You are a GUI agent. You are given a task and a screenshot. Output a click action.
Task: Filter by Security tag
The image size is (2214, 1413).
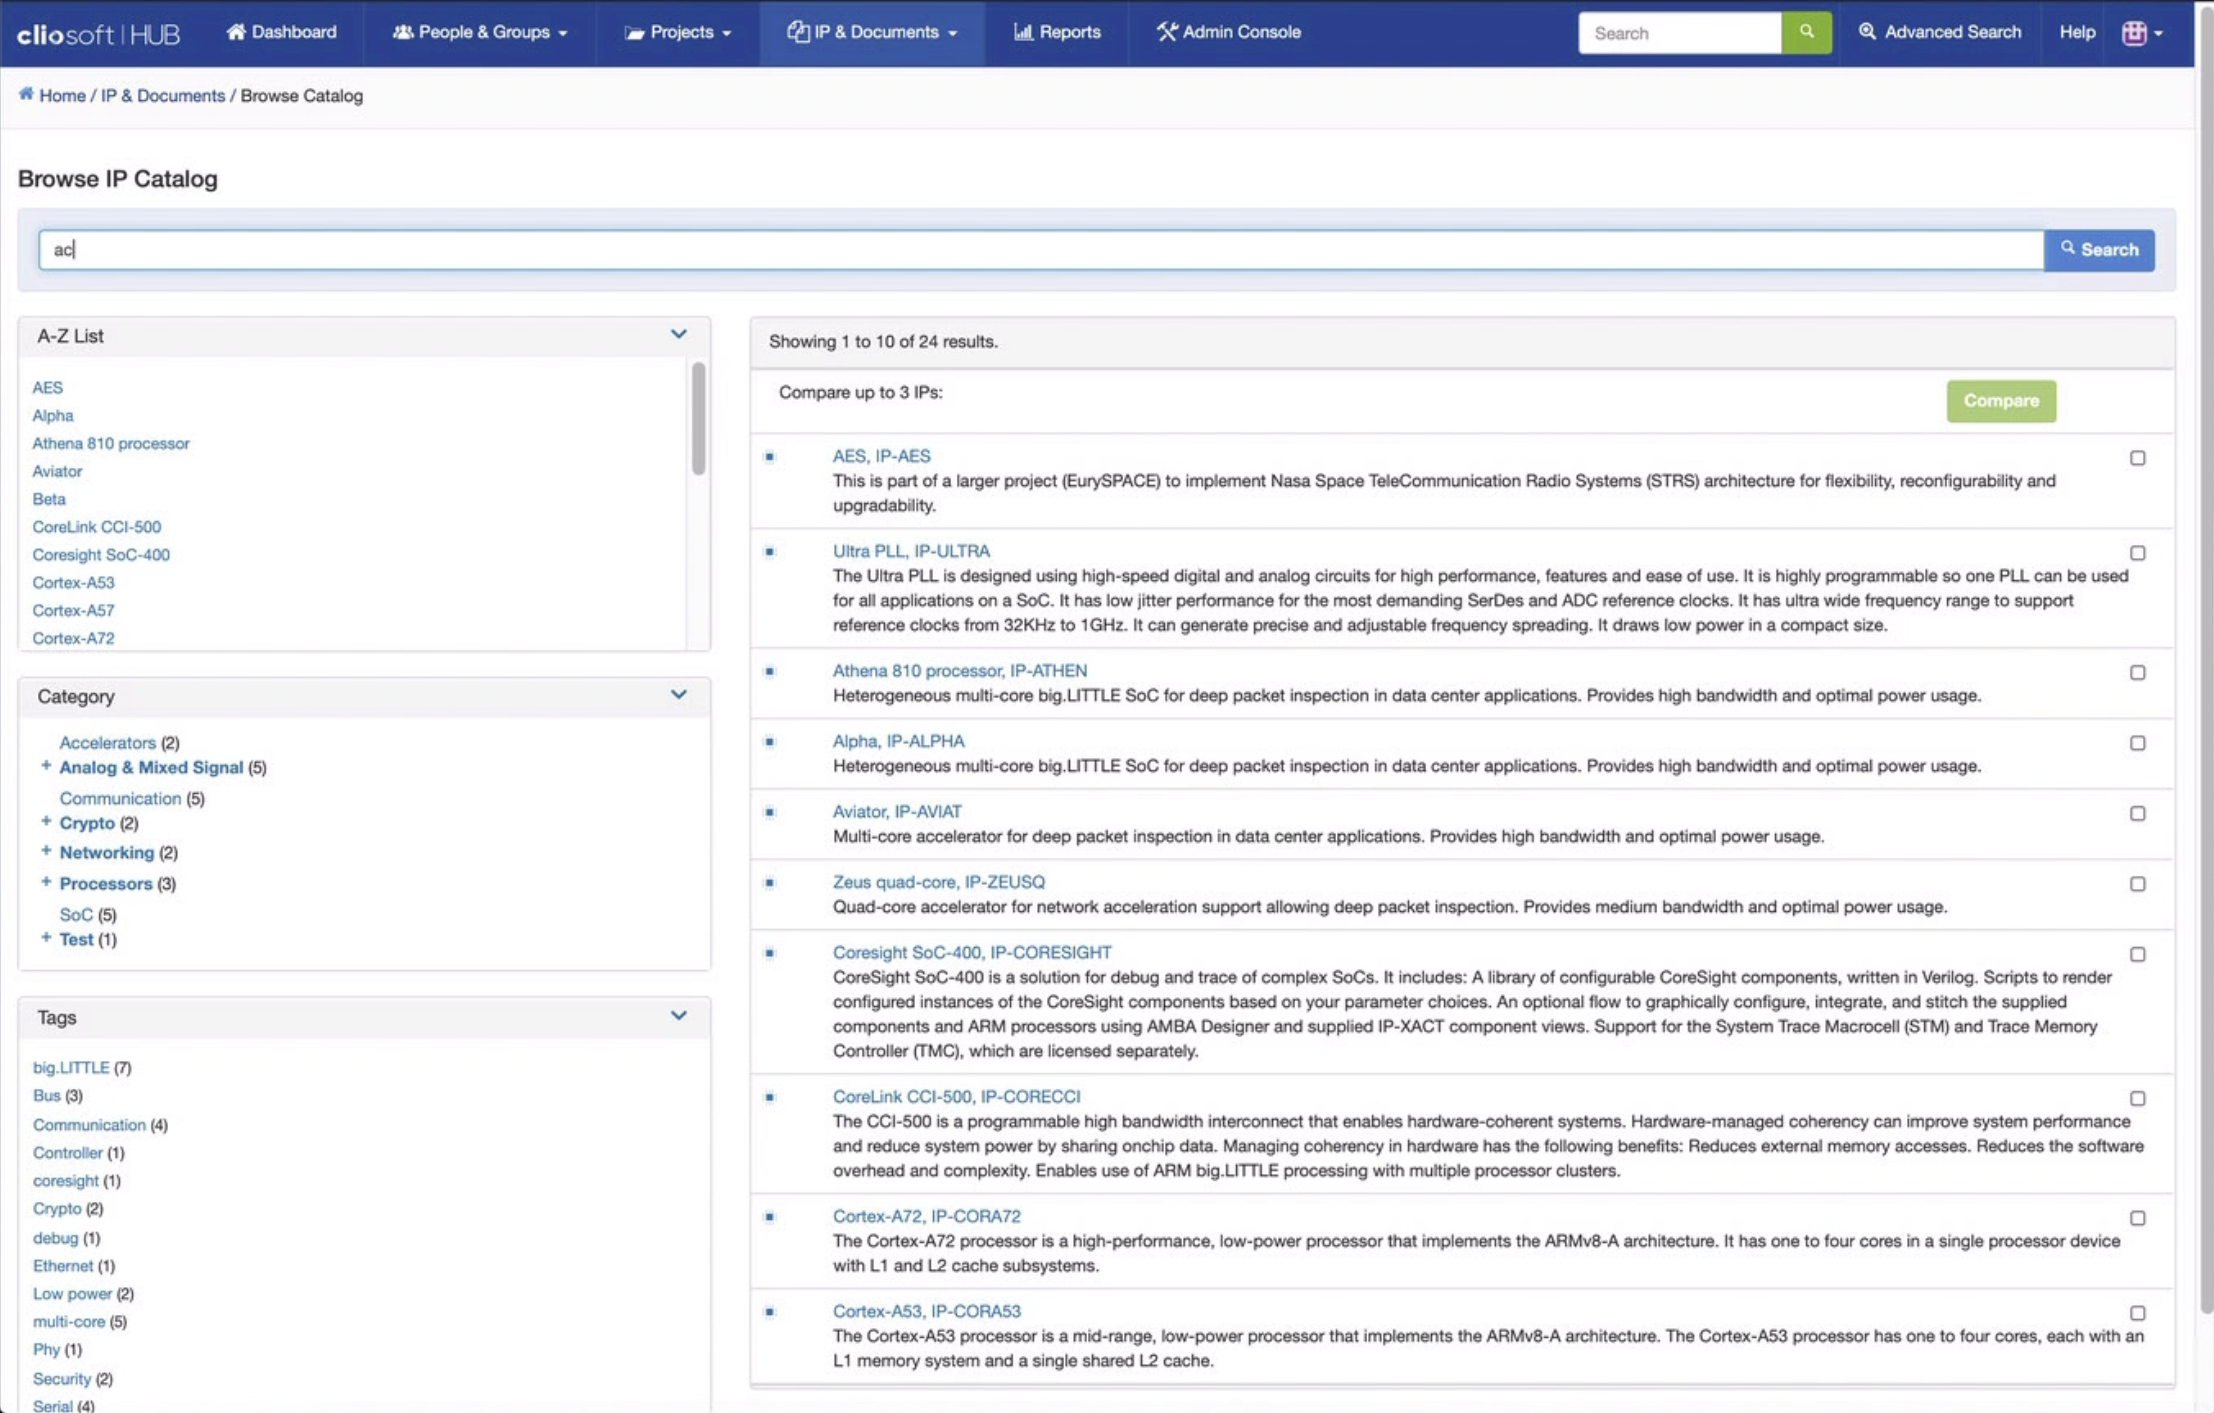62,1379
